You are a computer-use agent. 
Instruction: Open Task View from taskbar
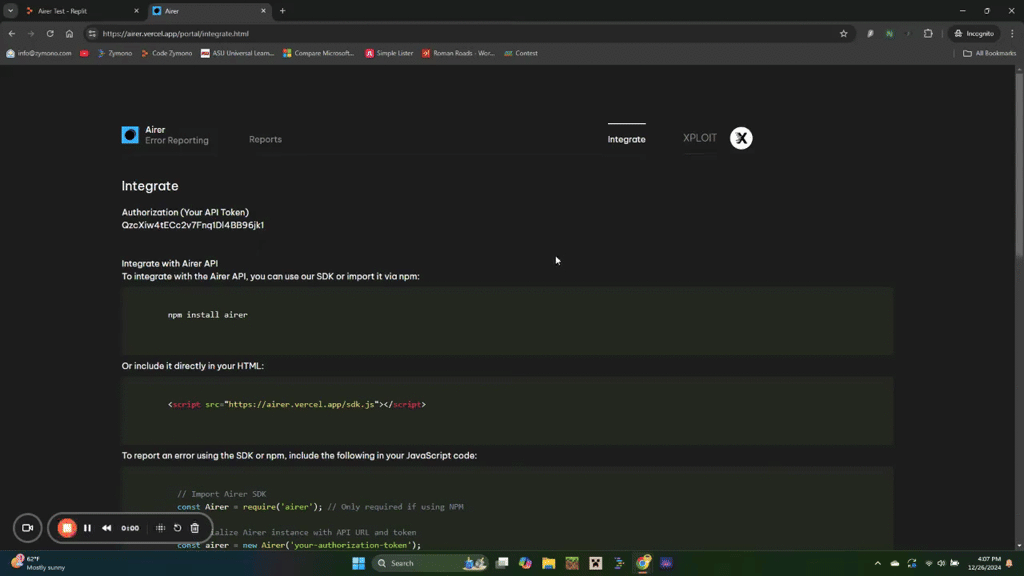pyautogui.click(x=502, y=563)
